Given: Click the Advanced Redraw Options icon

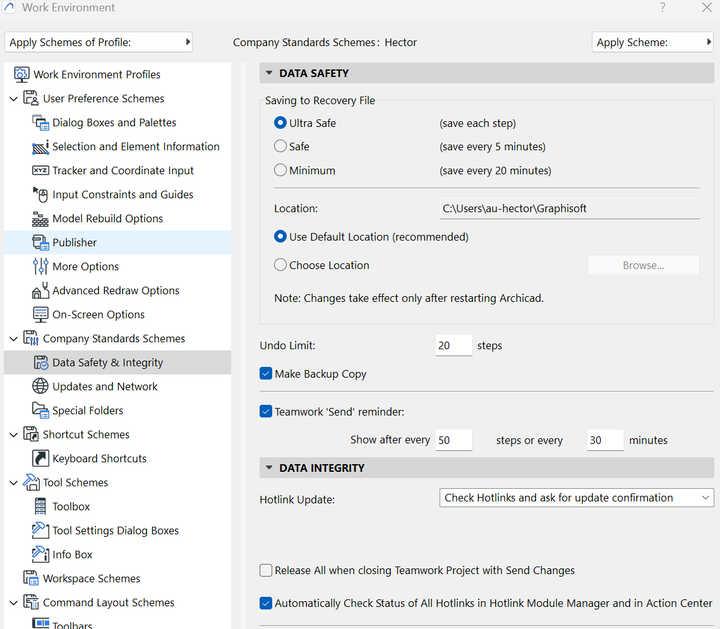Looking at the screenshot, I should coord(41,291).
